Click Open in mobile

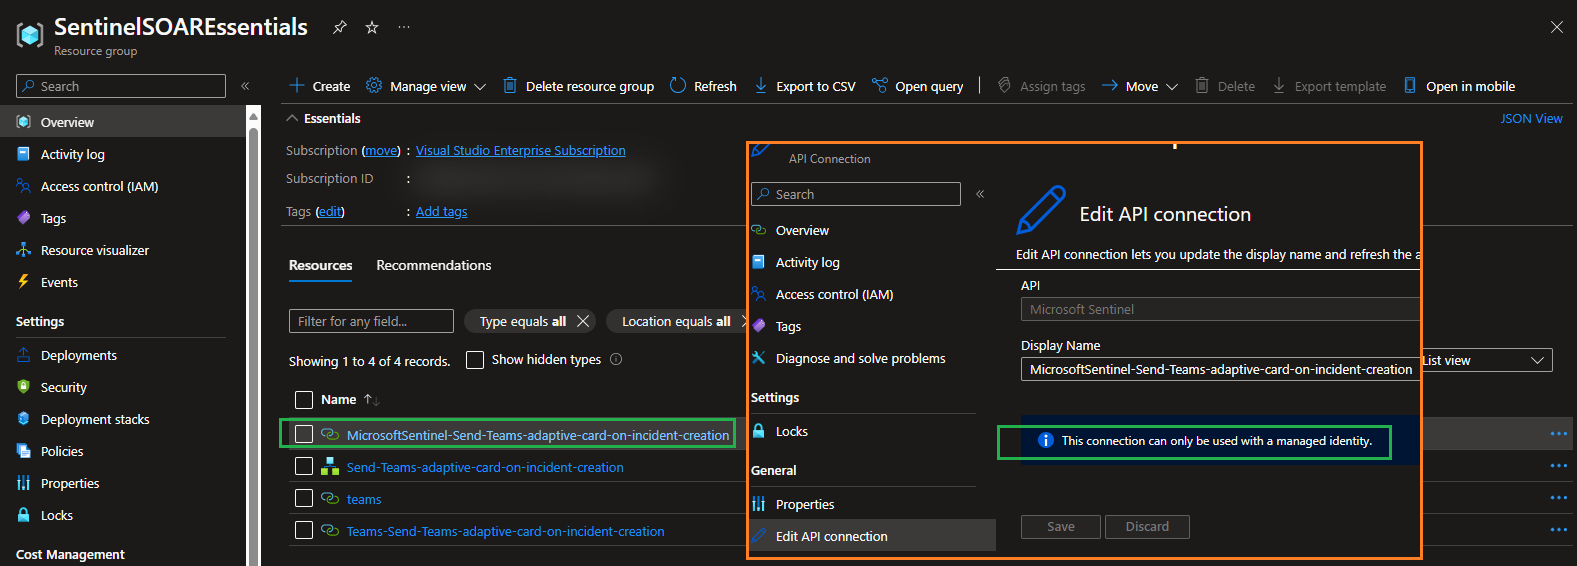[x=1459, y=86]
